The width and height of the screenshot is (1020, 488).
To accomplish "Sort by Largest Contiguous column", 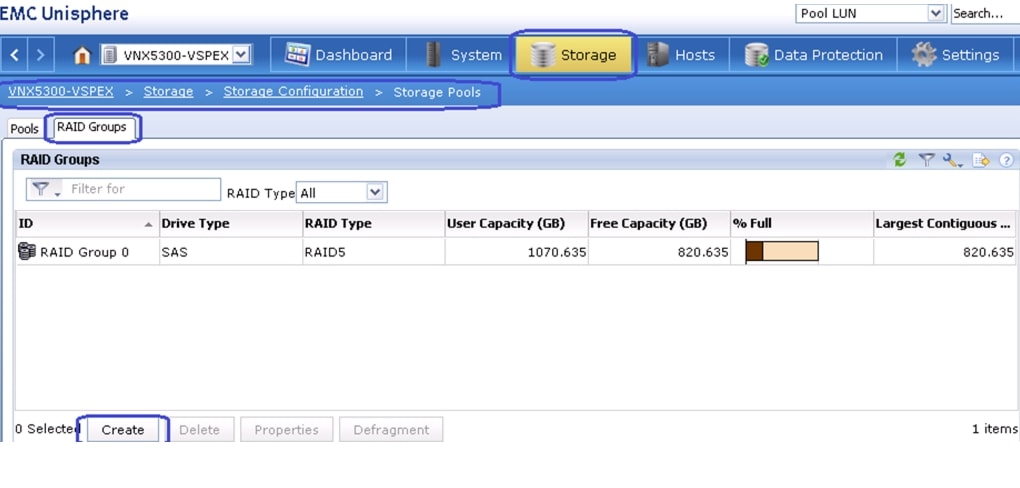I will click(x=945, y=224).
